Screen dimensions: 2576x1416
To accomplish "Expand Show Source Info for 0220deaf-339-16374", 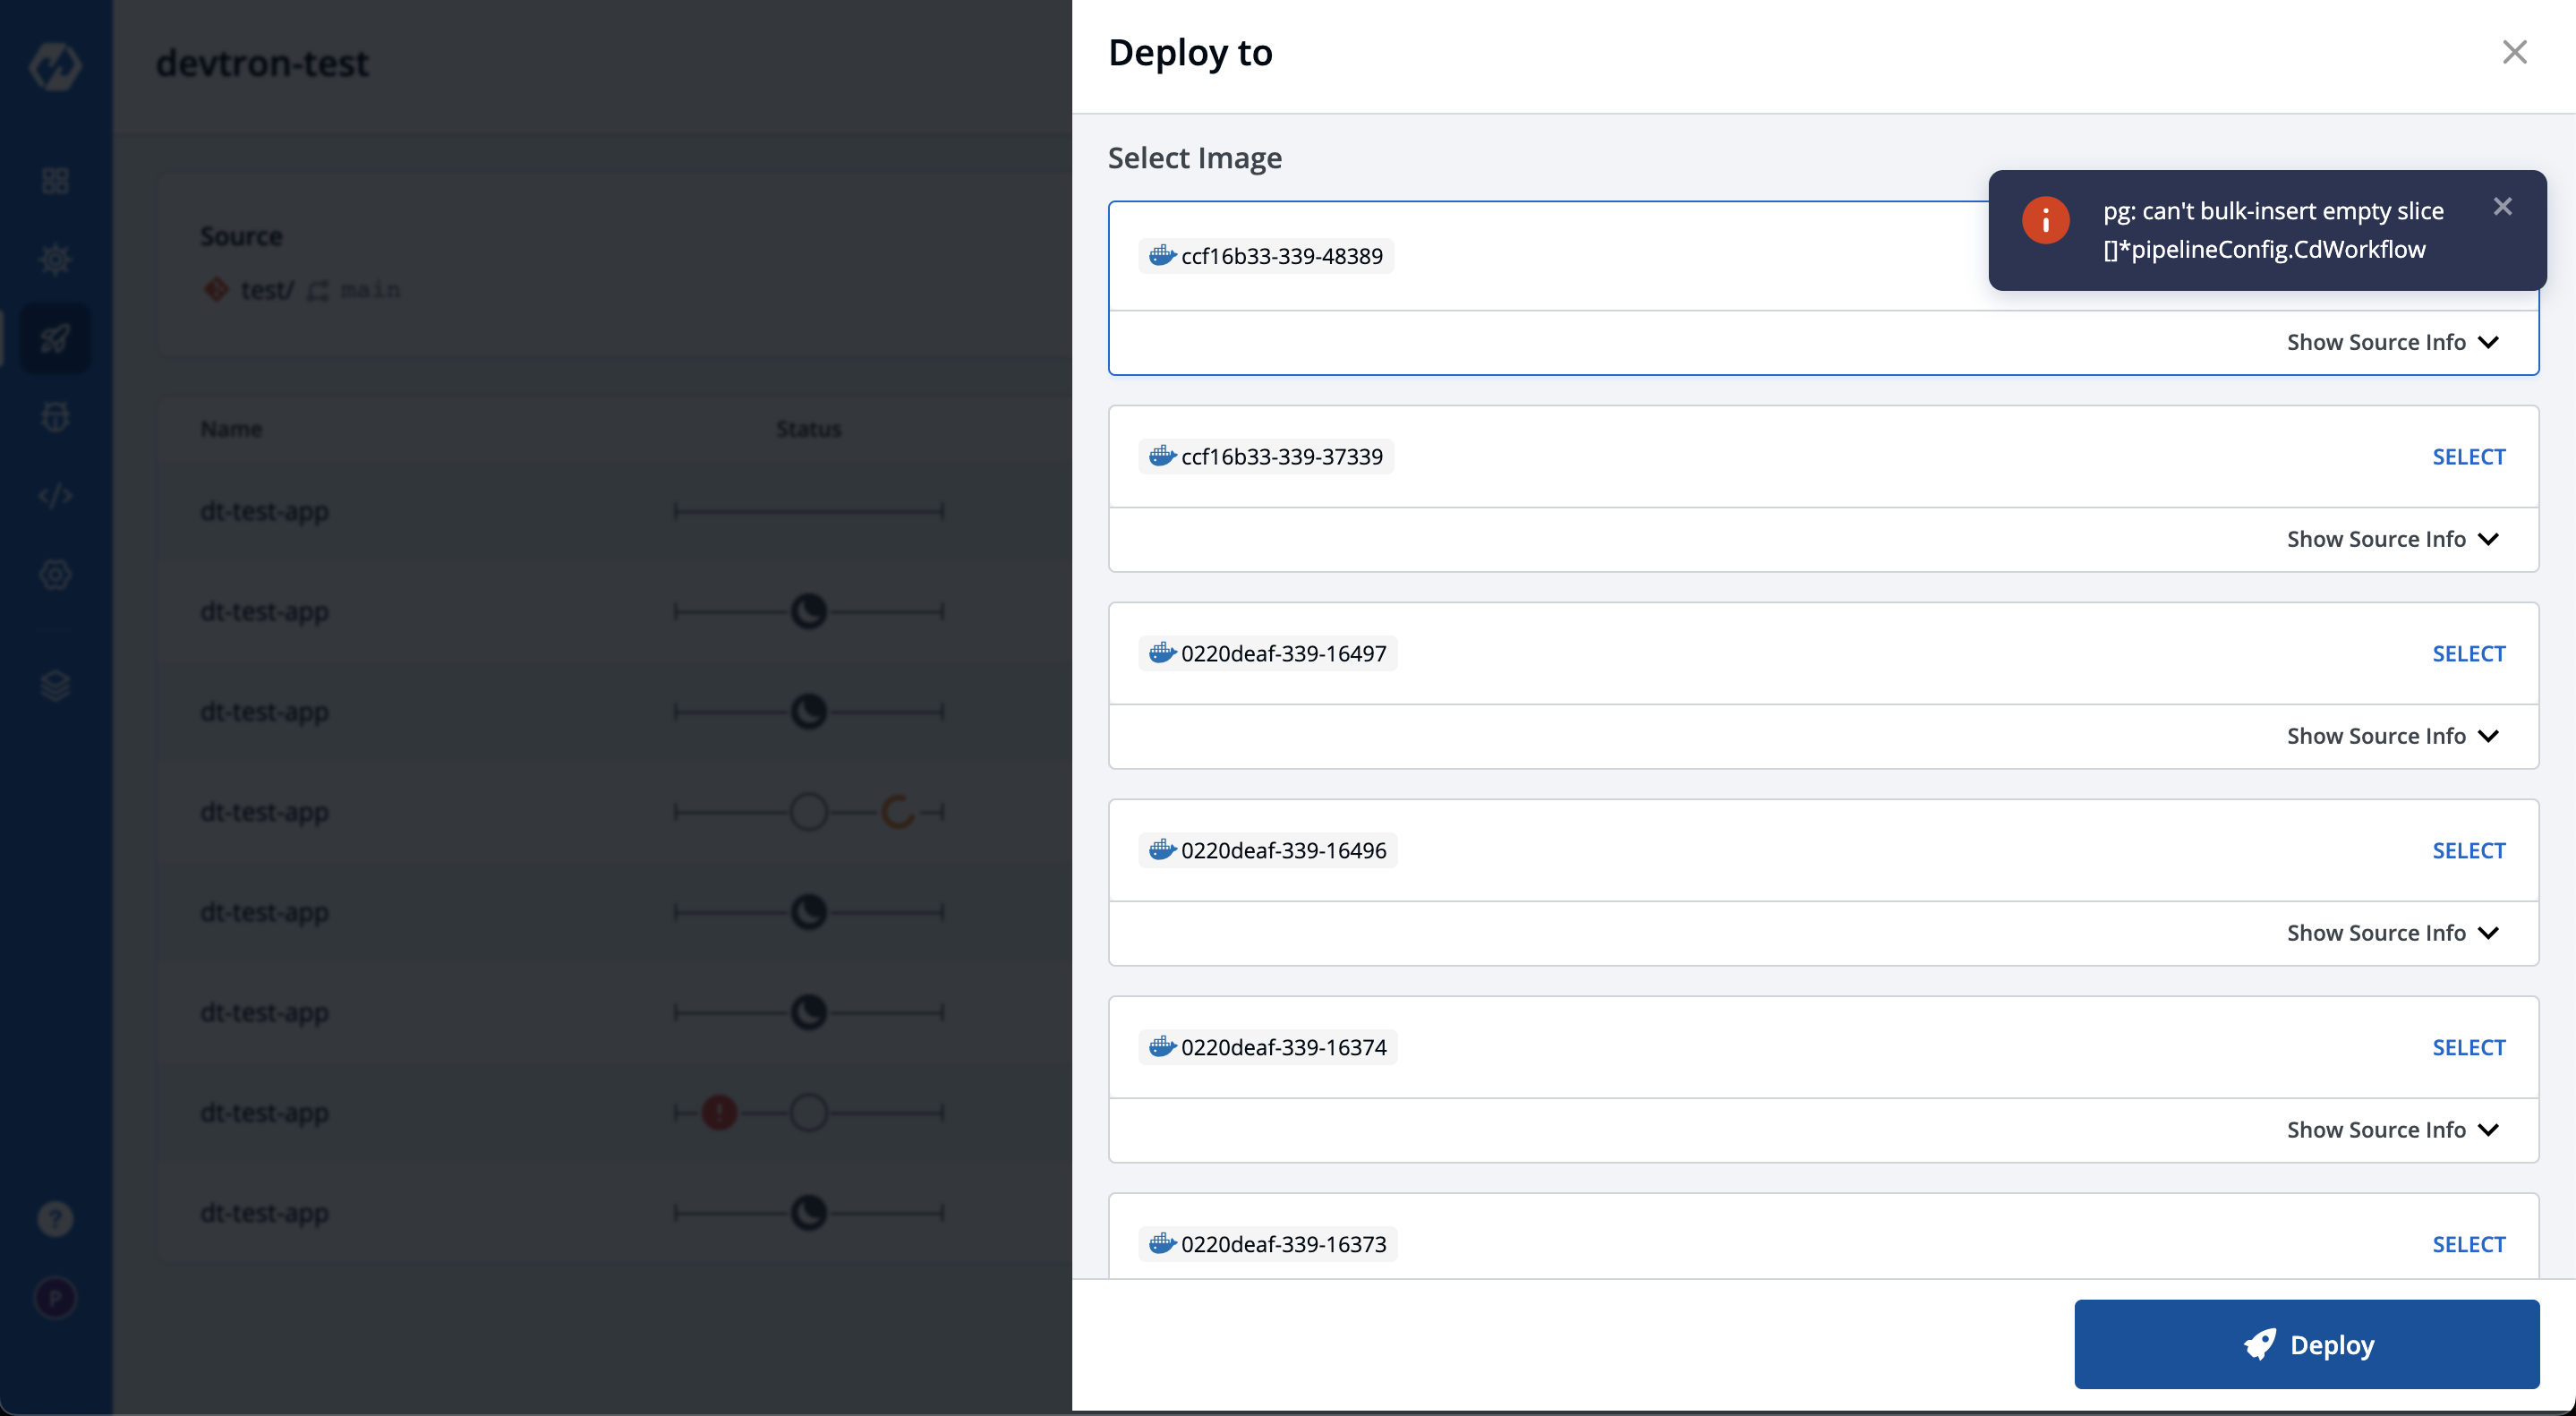I will [x=2392, y=1130].
